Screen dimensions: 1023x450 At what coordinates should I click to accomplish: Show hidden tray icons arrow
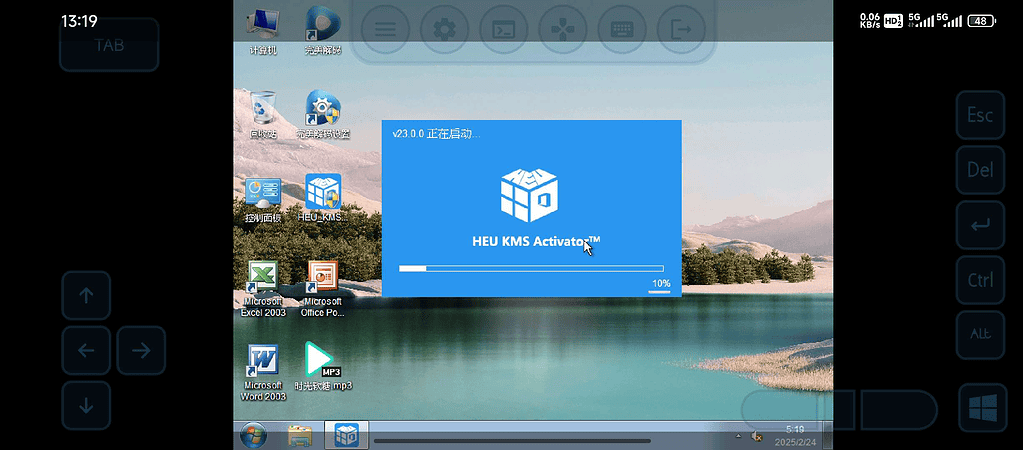click(739, 436)
